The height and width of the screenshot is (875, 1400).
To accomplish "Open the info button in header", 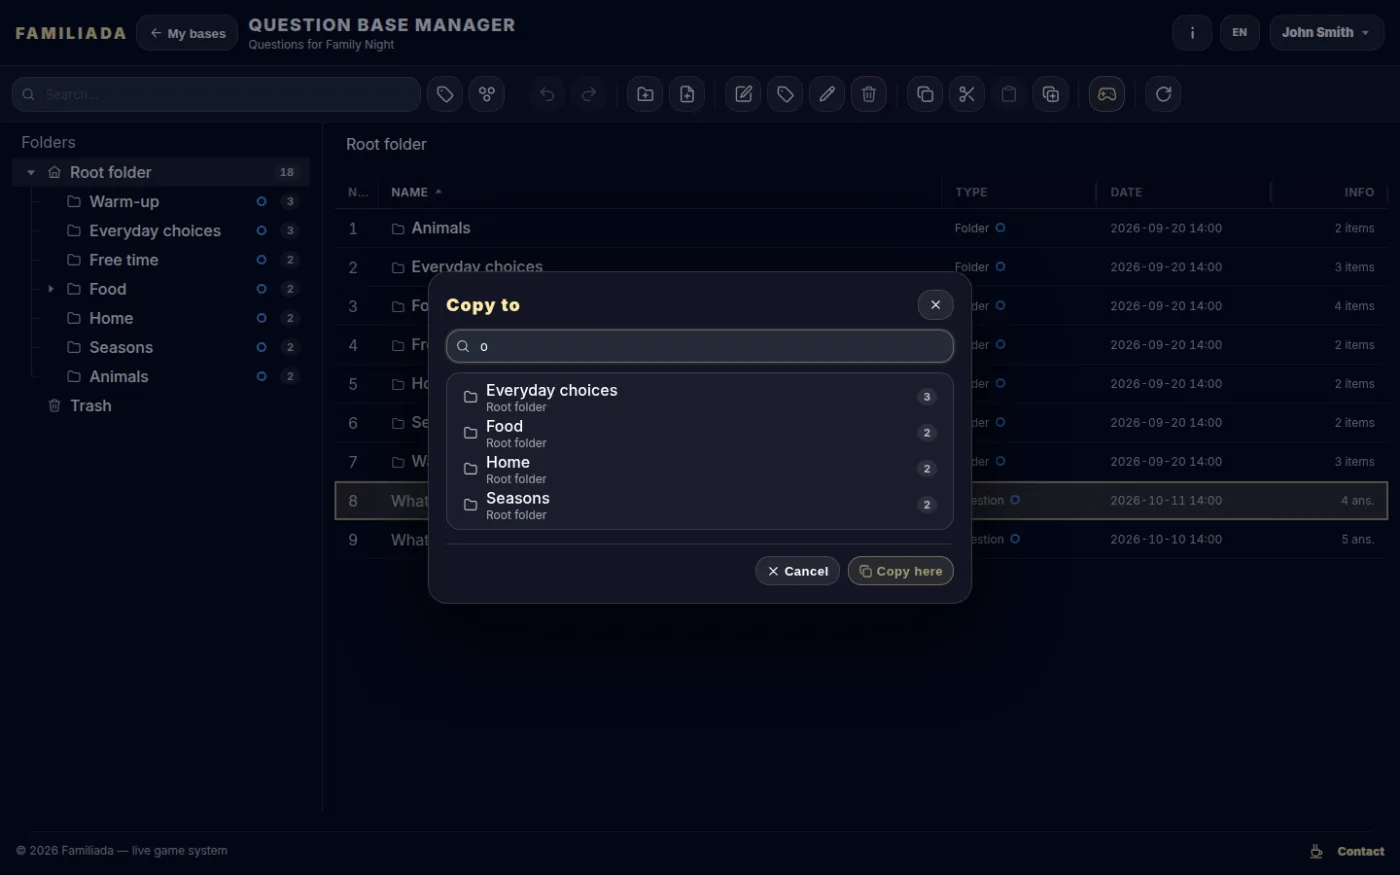I will (1192, 33).
